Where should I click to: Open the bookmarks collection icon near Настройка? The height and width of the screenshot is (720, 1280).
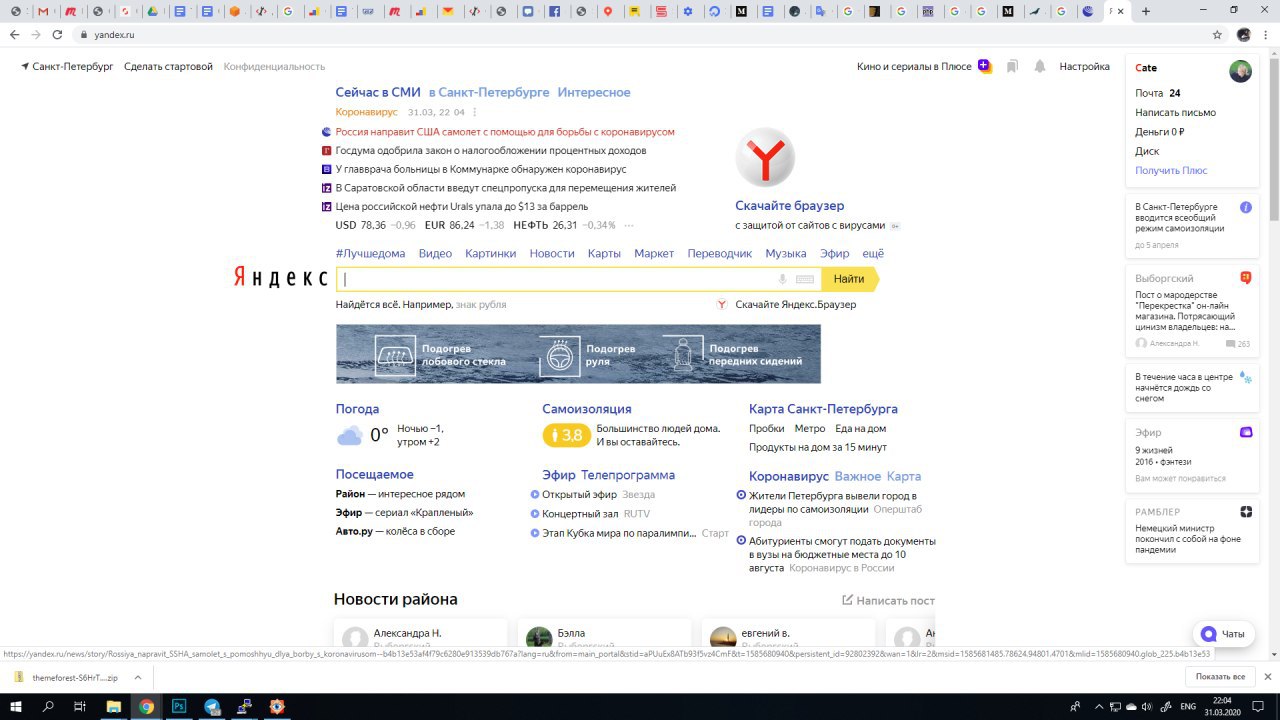(x=1012, y=66)
